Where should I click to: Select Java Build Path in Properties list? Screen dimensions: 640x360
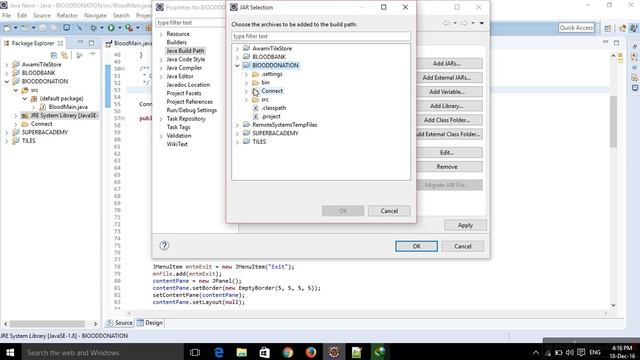(185, 51)
